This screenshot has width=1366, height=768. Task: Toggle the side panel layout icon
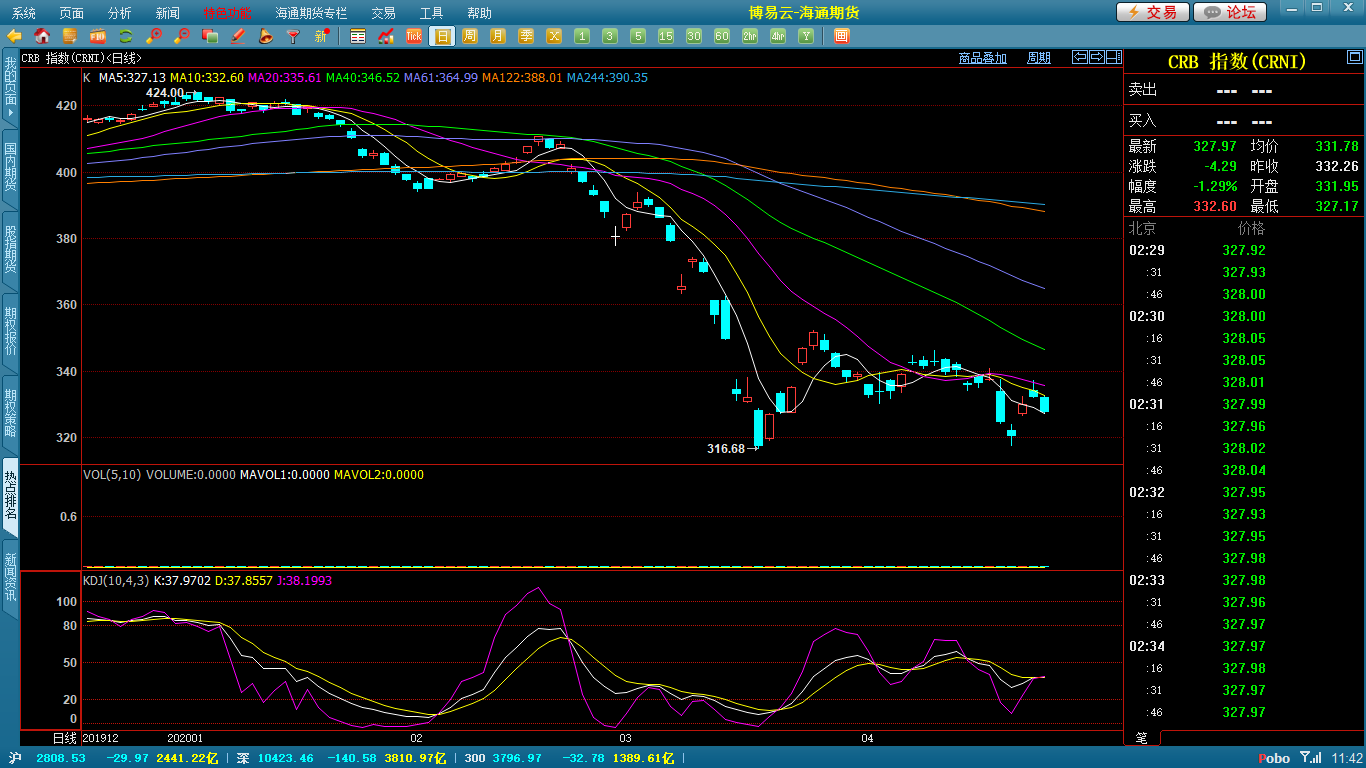pyautogui.click(x=1113, y=57)
